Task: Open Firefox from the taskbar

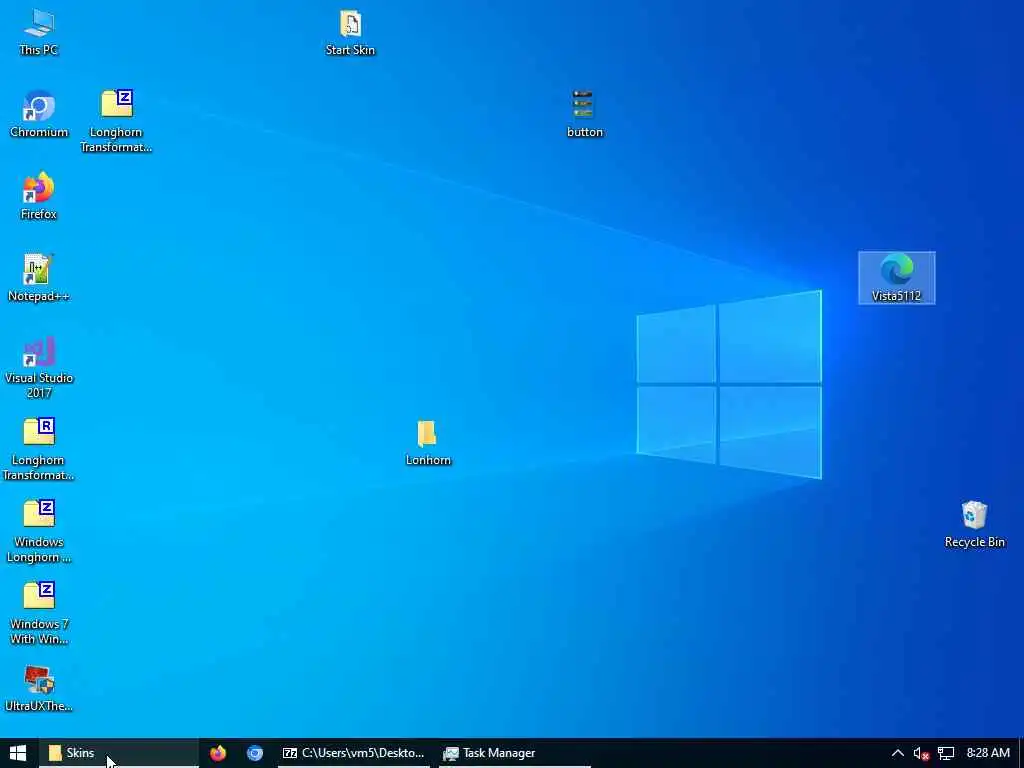Action: 217,753
